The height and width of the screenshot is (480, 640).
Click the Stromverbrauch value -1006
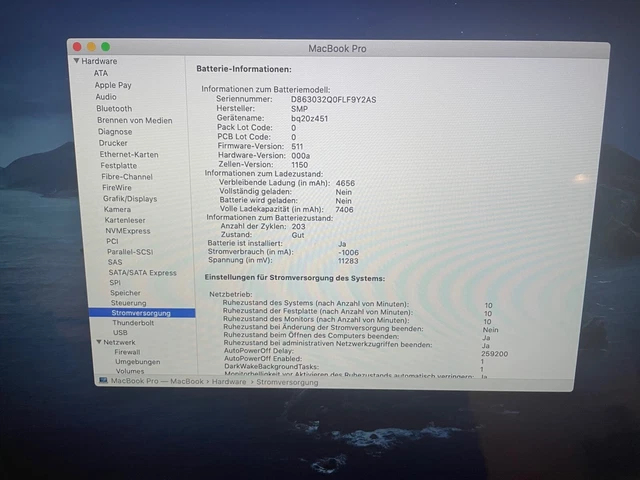click(348, 253)
